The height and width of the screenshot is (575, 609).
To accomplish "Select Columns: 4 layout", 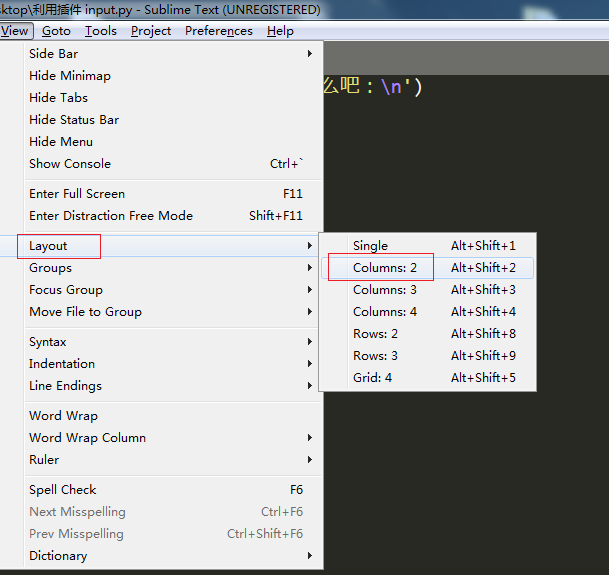I will 427,312.
